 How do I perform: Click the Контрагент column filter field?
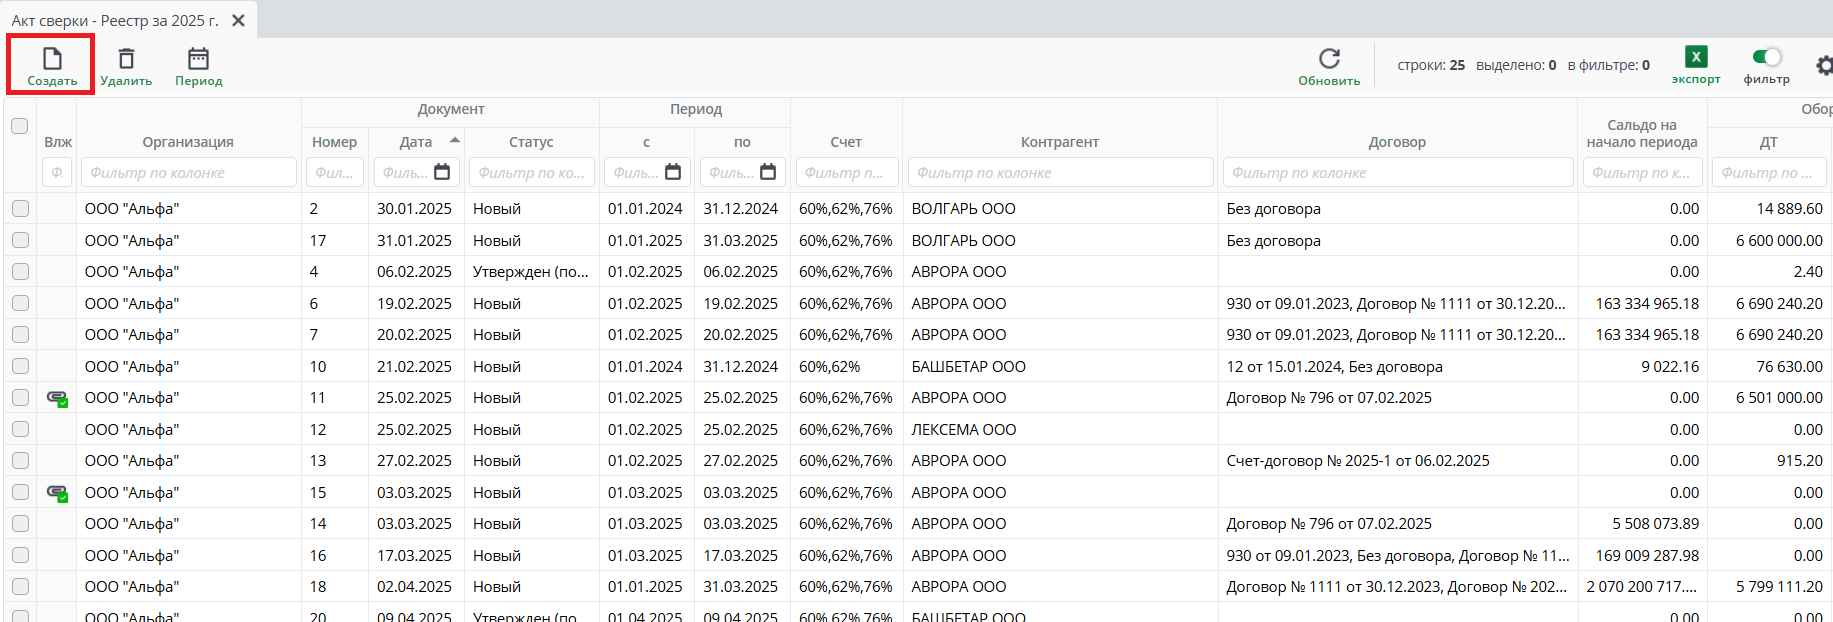click(x=1060, y=173)
